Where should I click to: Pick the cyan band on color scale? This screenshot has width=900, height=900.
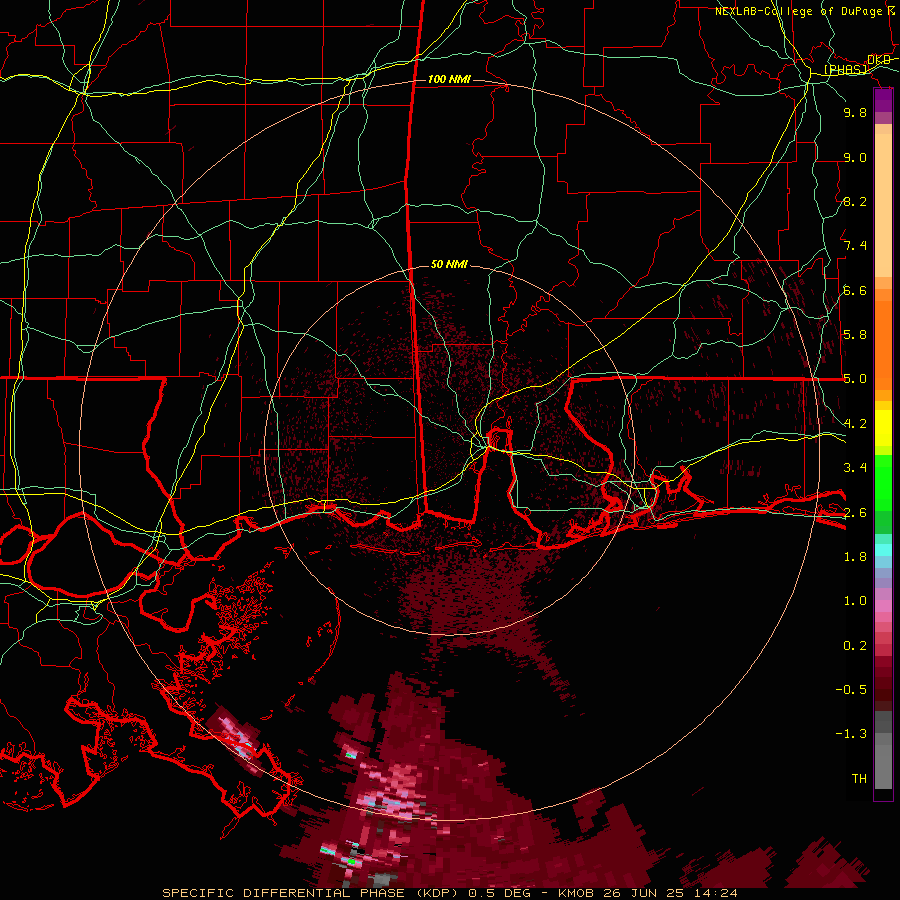click(883, 550)
